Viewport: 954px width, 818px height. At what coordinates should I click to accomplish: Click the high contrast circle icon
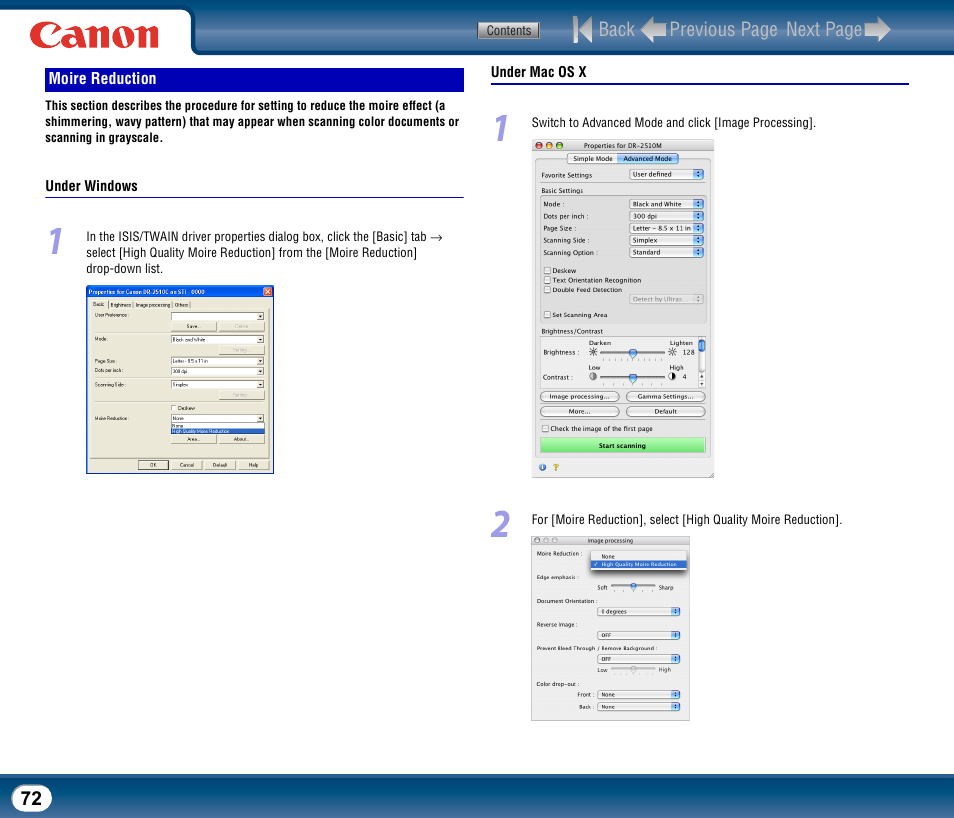(672, 376)
